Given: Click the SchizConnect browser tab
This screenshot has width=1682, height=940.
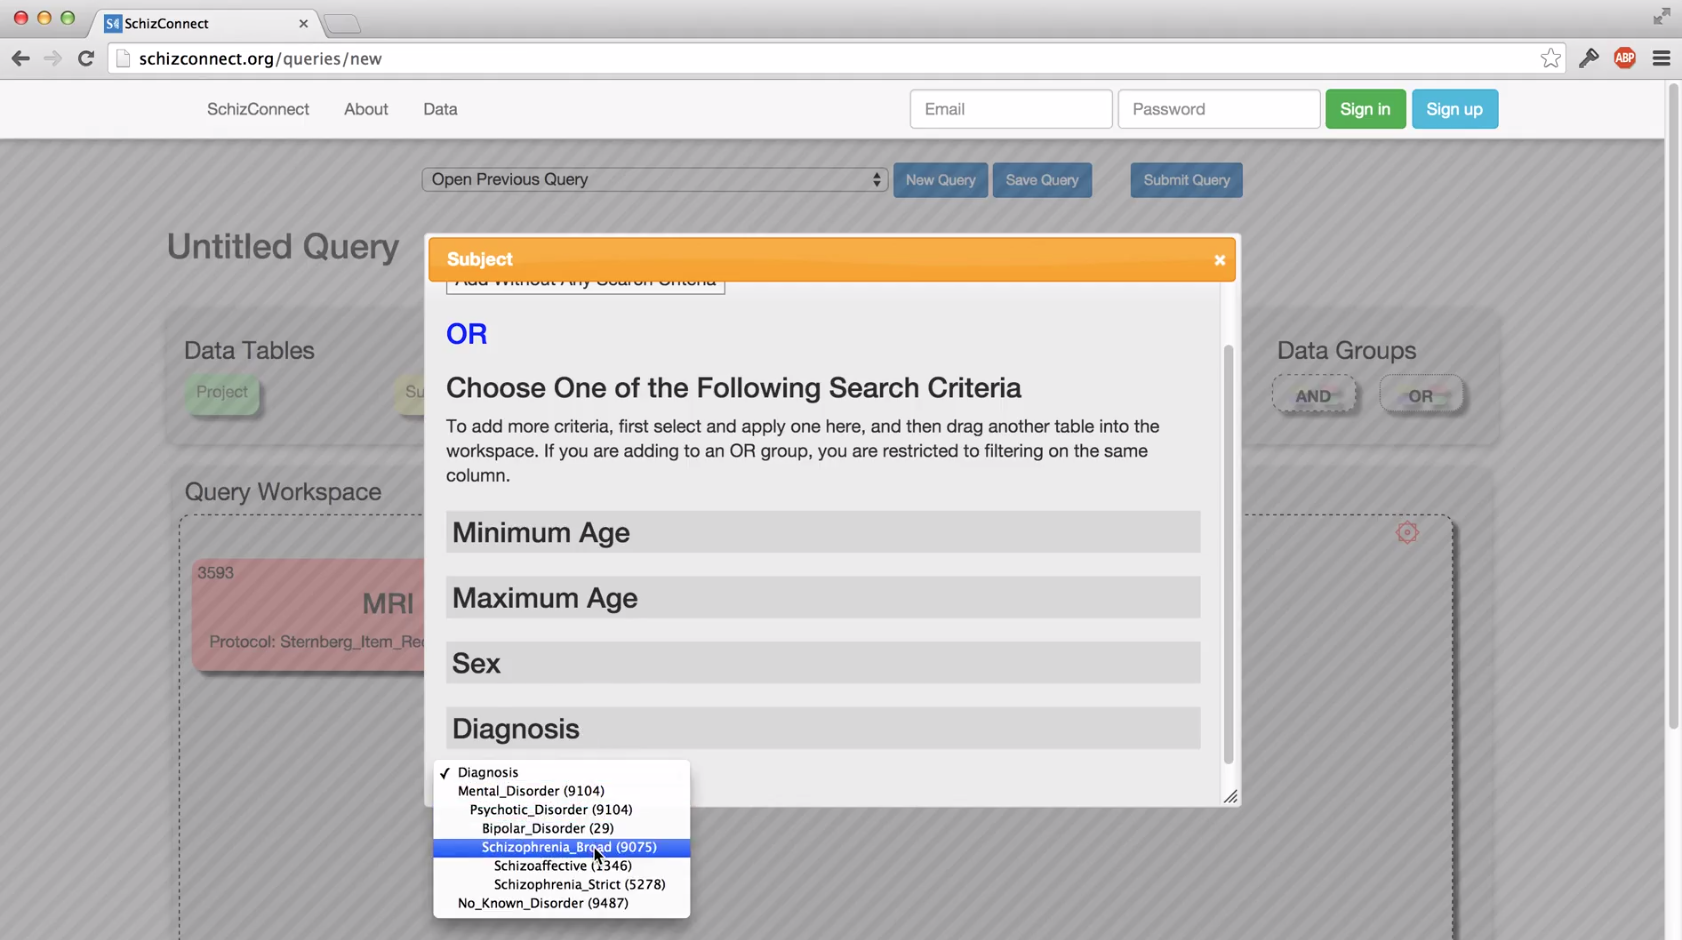Looking at the screenshot, I should pos(205,23).
